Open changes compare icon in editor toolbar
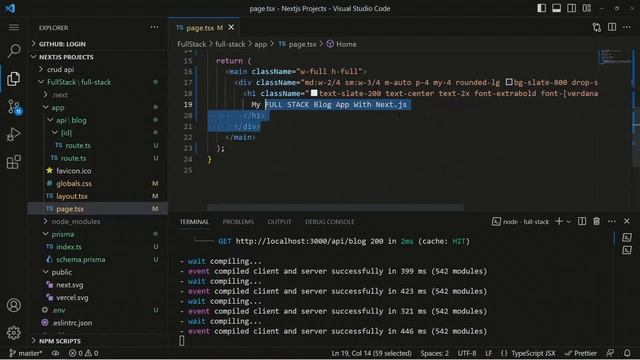The width and height of the screenshot is (640, 360). 597,27
